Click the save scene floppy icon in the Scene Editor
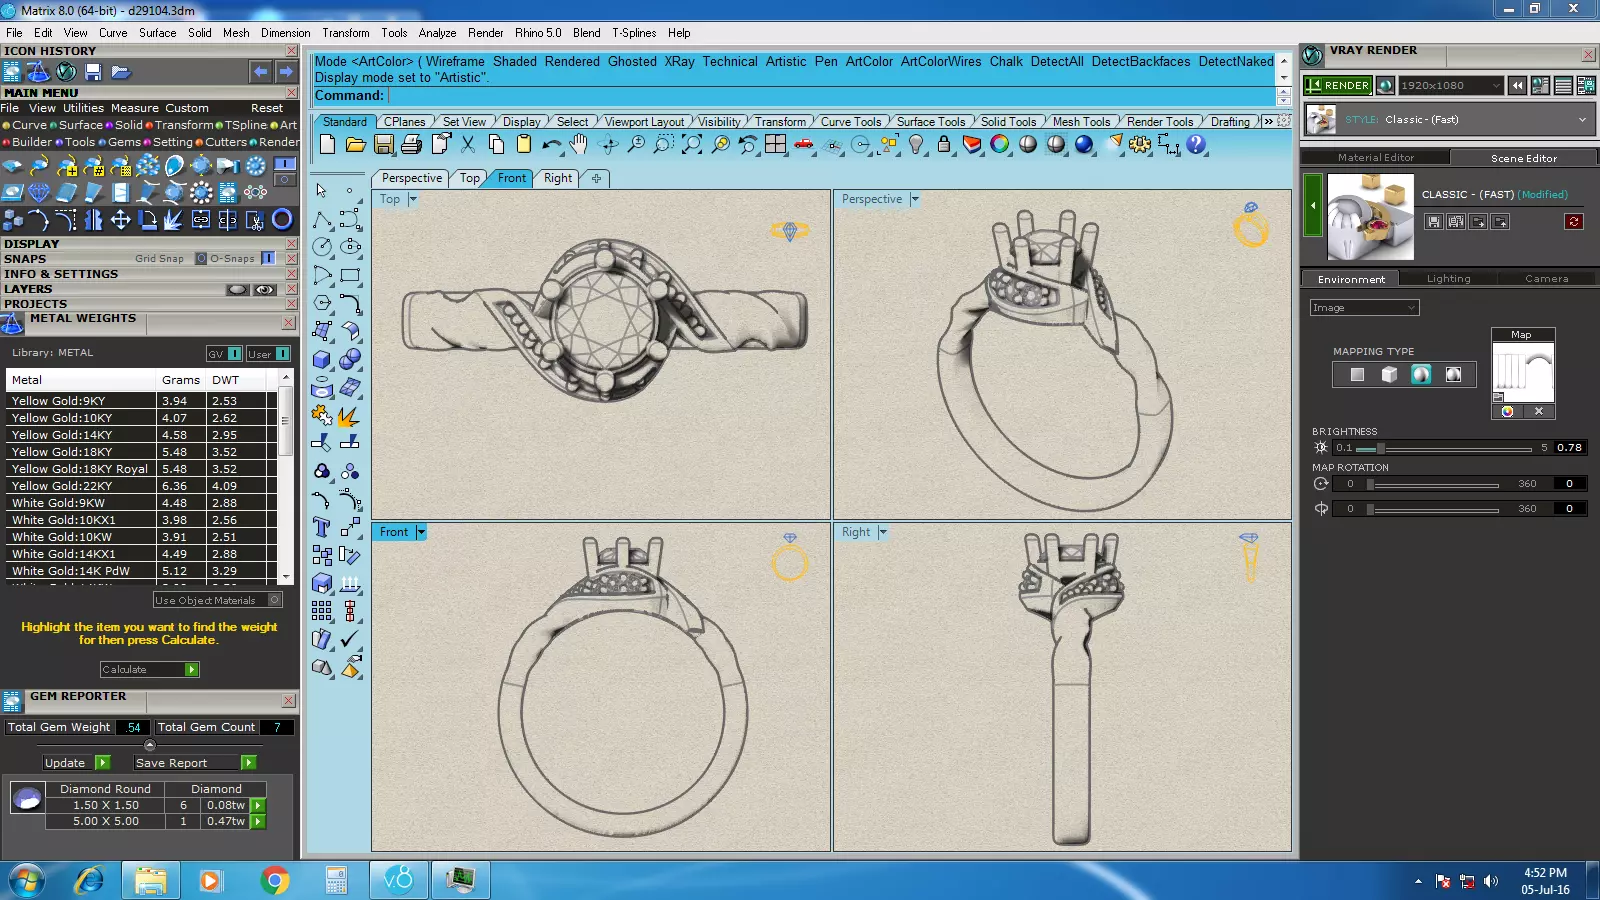 pyautogui.click(x=1434, y=222)
